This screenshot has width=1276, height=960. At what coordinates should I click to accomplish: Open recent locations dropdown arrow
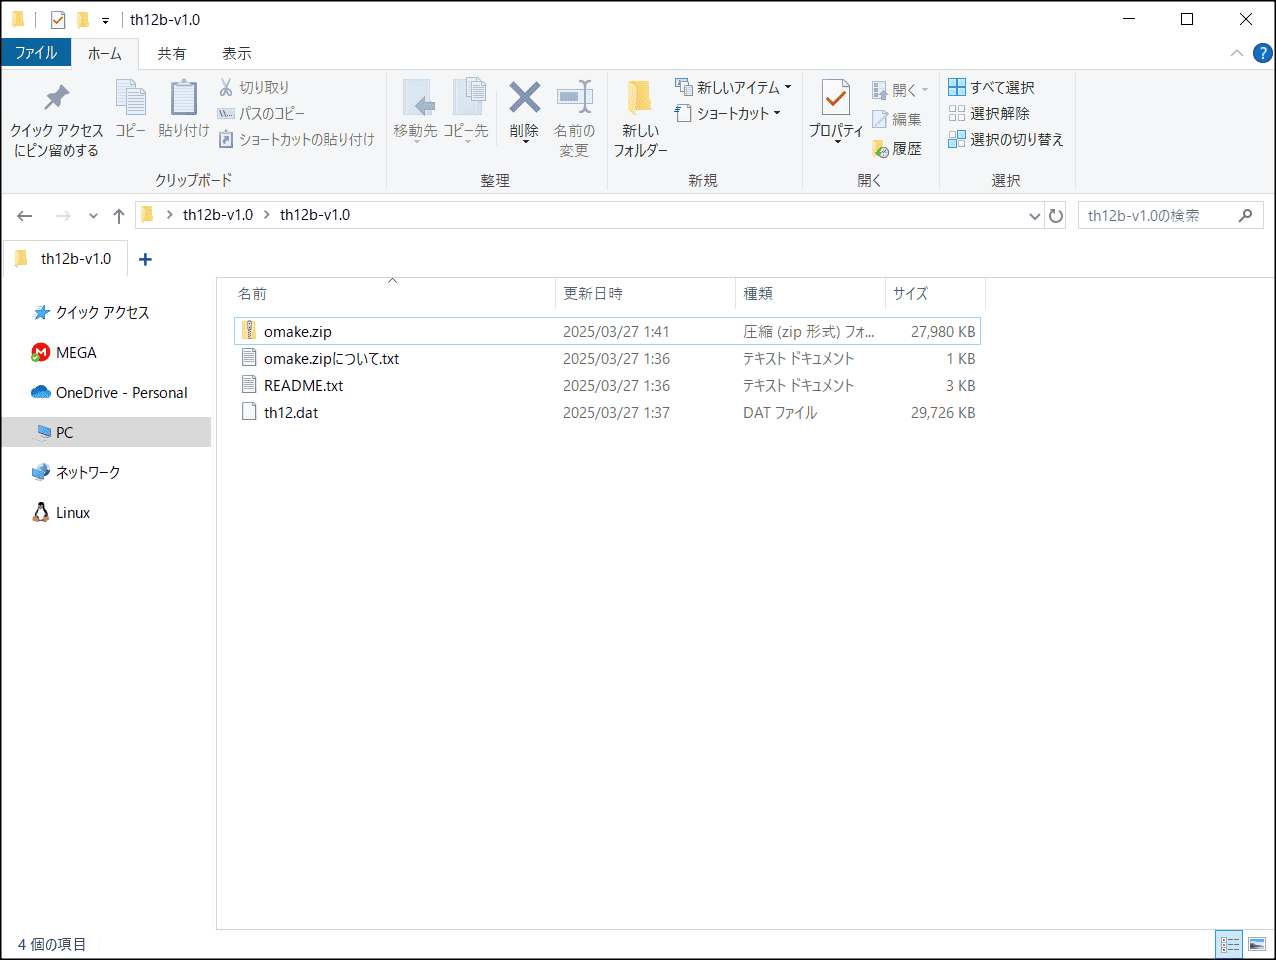click(x=93, y=216)
